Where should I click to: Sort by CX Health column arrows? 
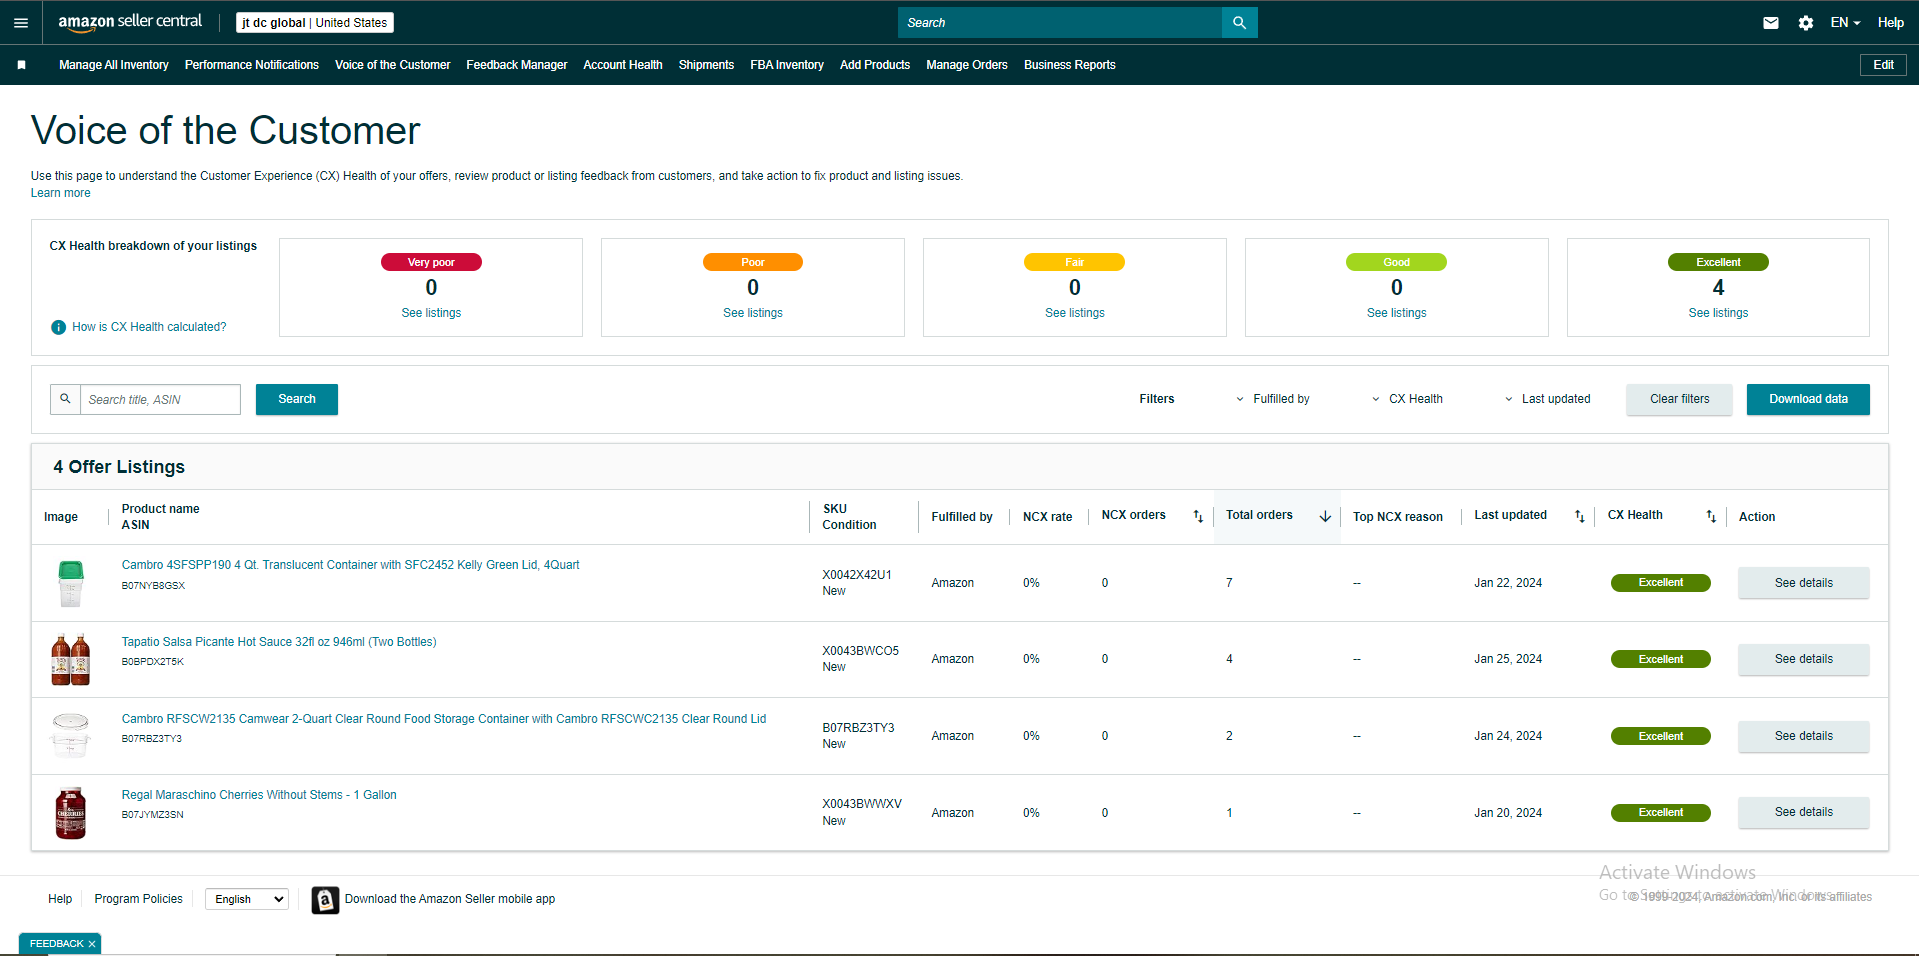(x=1711, y=516)
